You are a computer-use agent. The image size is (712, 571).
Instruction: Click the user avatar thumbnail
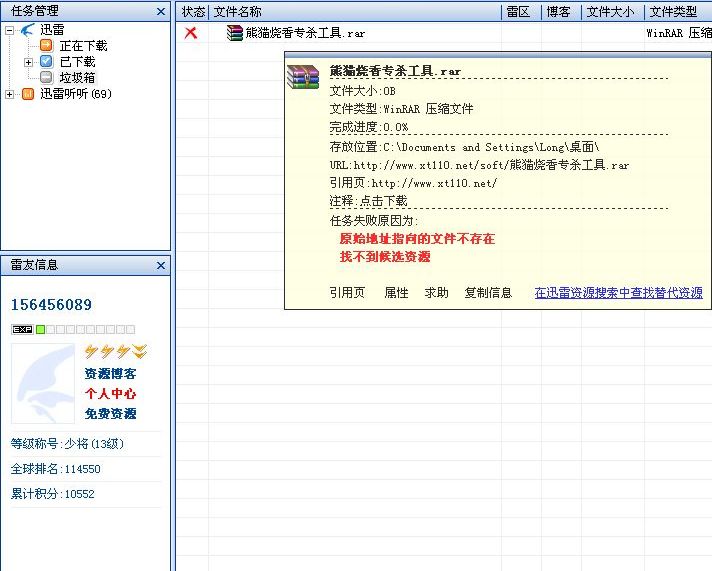tap(43, 384)
